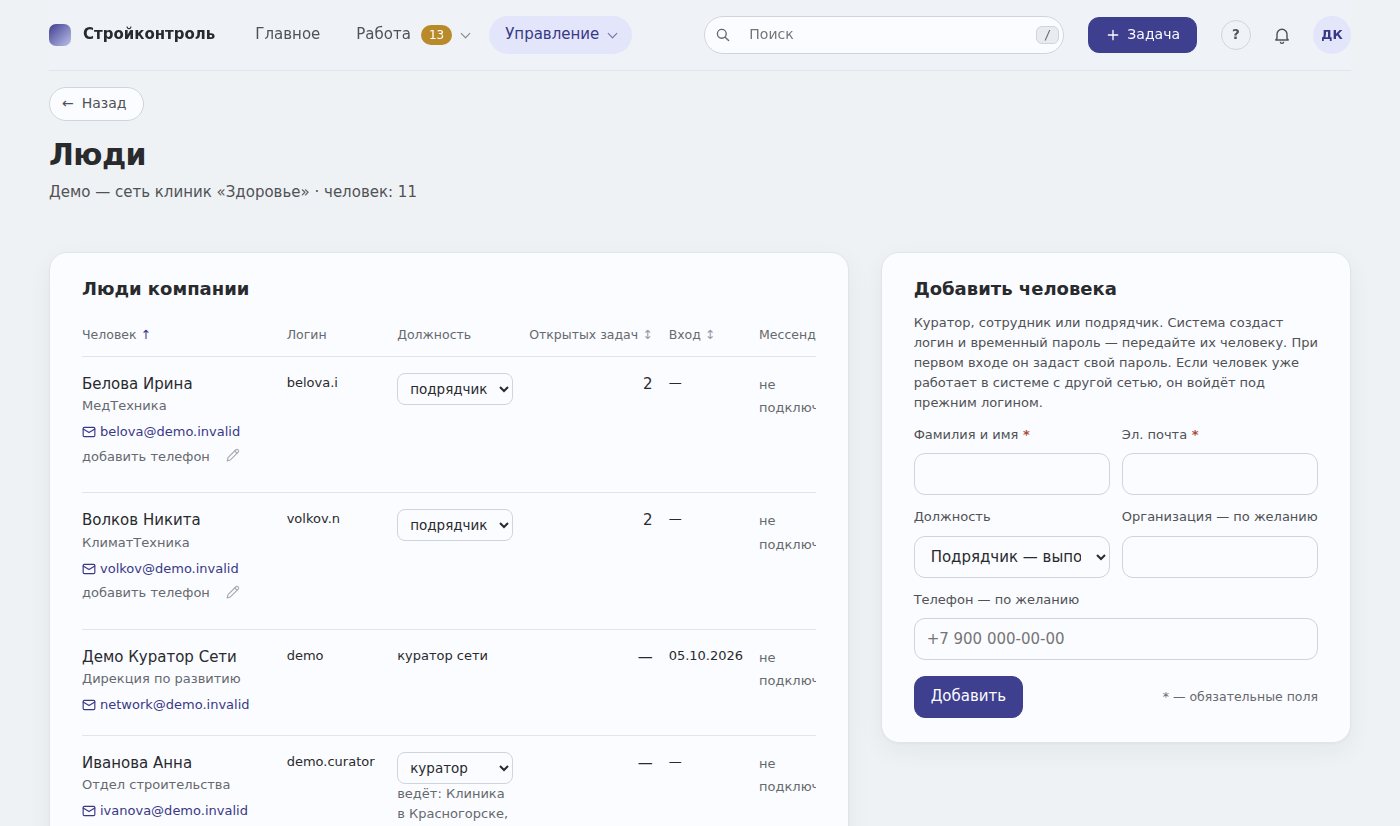Click the envelope icon beside network@demo.invalid

(x=89, y=705)
